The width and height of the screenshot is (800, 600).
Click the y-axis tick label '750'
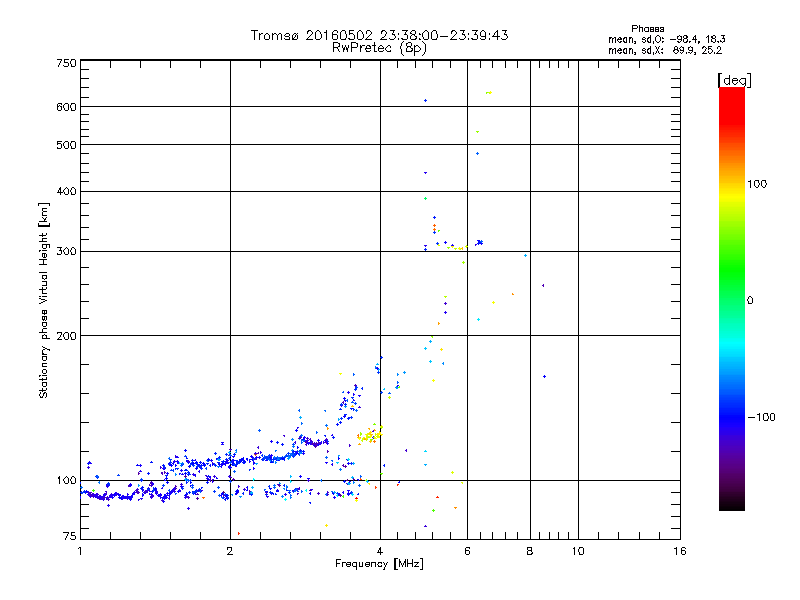pos(66,63)
